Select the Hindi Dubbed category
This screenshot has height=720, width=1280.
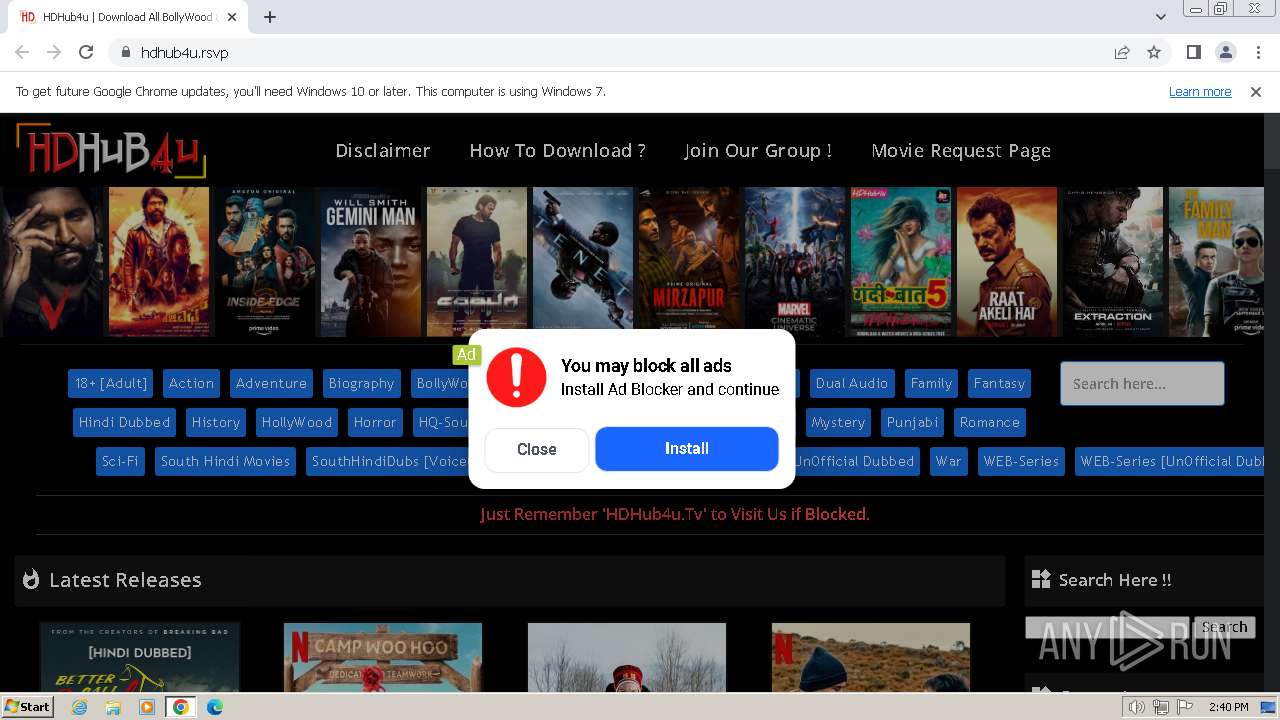click(x=124, y=422)
